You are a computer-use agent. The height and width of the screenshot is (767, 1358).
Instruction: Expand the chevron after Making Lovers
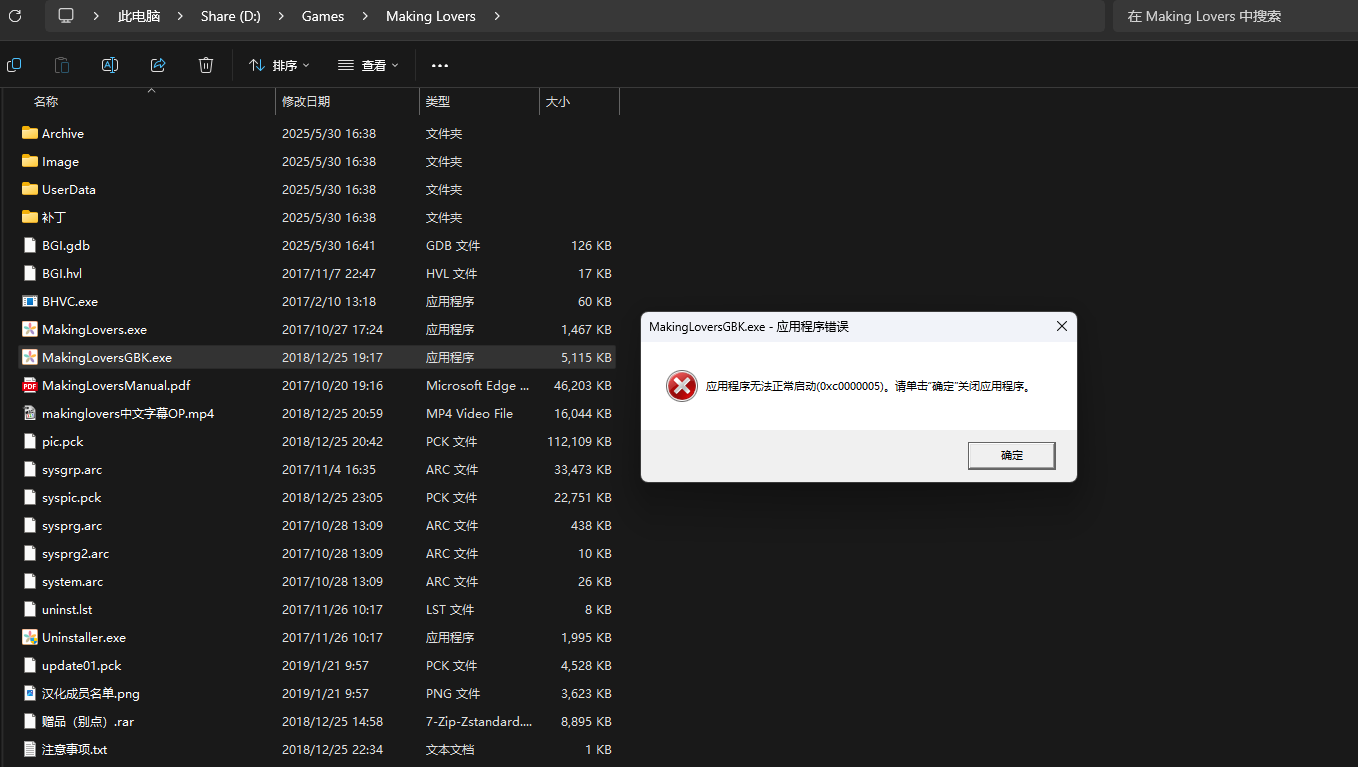tap(497, 16)
